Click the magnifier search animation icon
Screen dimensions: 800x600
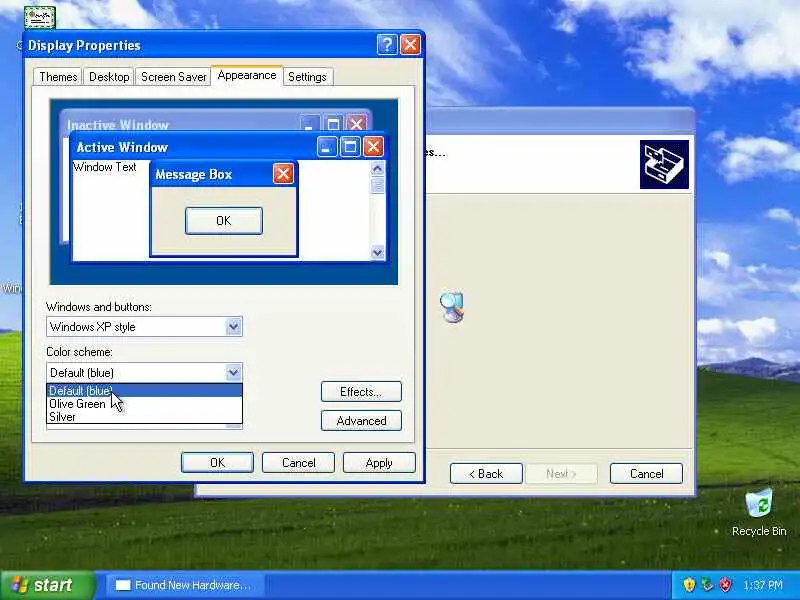(452, 307)
